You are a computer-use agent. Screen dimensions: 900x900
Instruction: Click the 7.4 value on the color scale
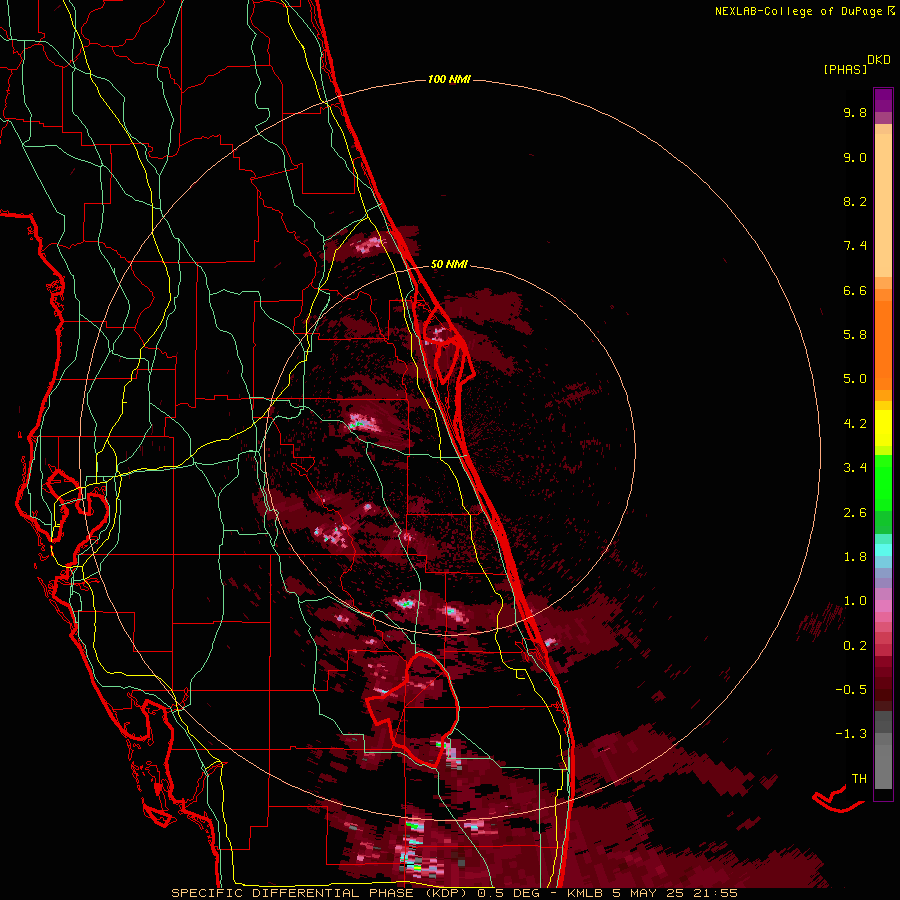coord(855,246)
